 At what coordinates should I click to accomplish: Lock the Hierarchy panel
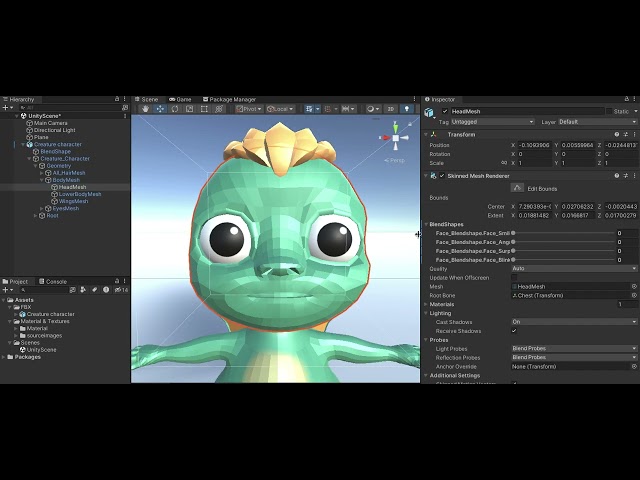click(x=117, y=99)
